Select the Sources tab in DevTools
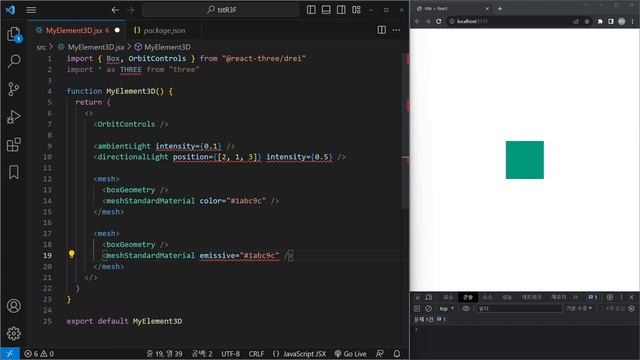 [x=487, y=297]
